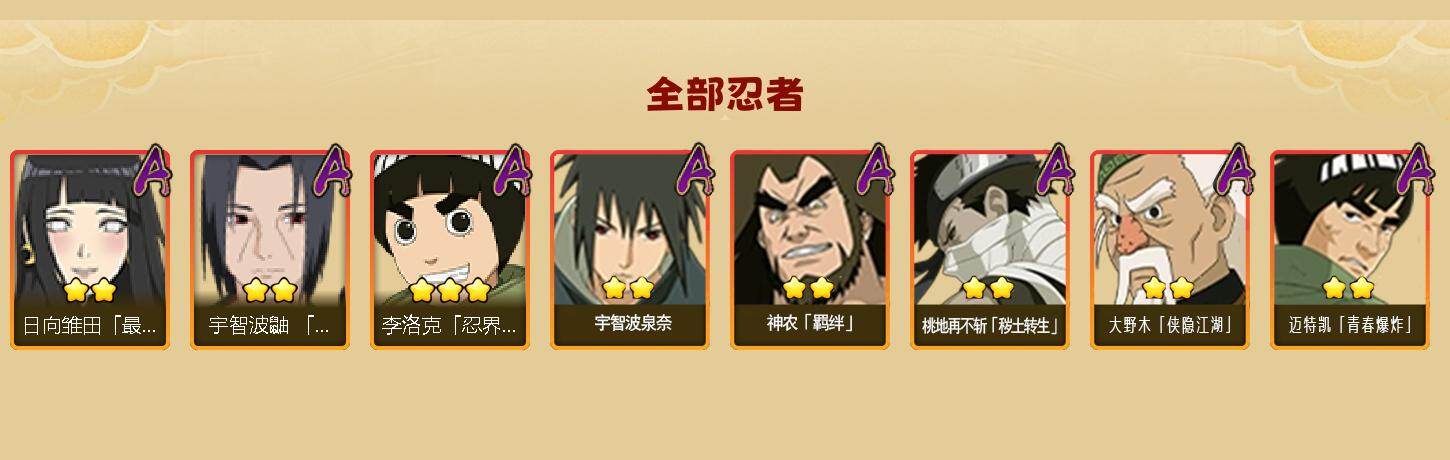
Task: Click the A-rank badge on 宇智波鼬 card
Action: tap(333, 170)
